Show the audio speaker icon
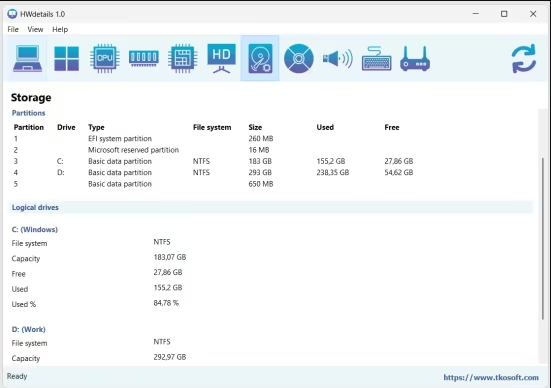The width and height of the screenshot is (551, 388). pyautogui.click(x=338, y=58)
